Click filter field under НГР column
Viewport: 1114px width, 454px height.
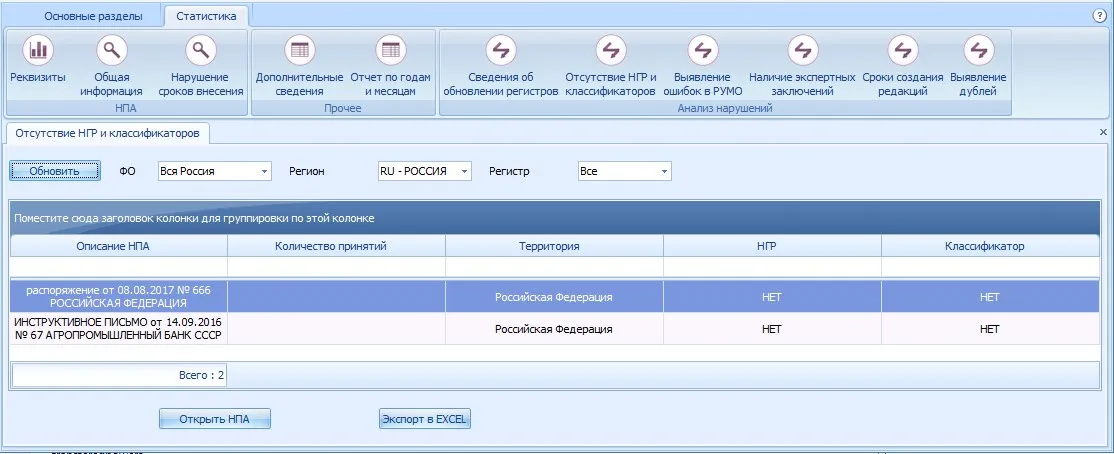772,266
